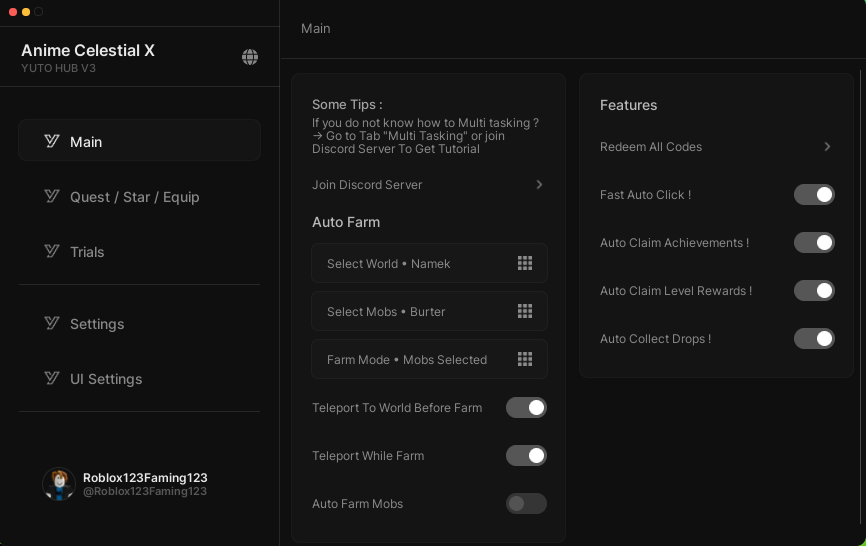Open the Settings tab

(x=139, y=324)
